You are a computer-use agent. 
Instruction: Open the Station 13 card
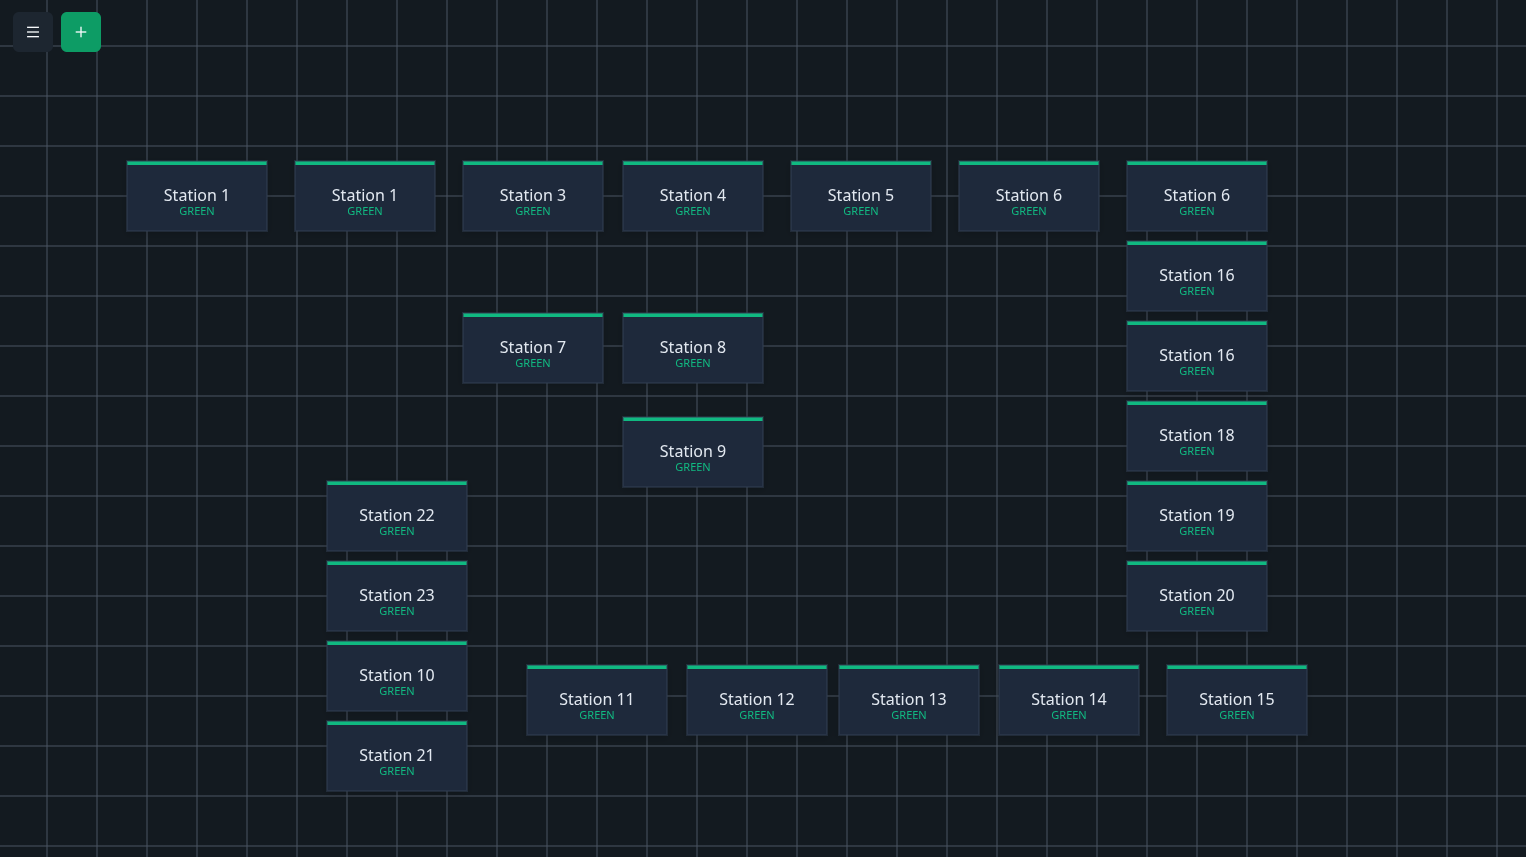click(x=908, y=700)
